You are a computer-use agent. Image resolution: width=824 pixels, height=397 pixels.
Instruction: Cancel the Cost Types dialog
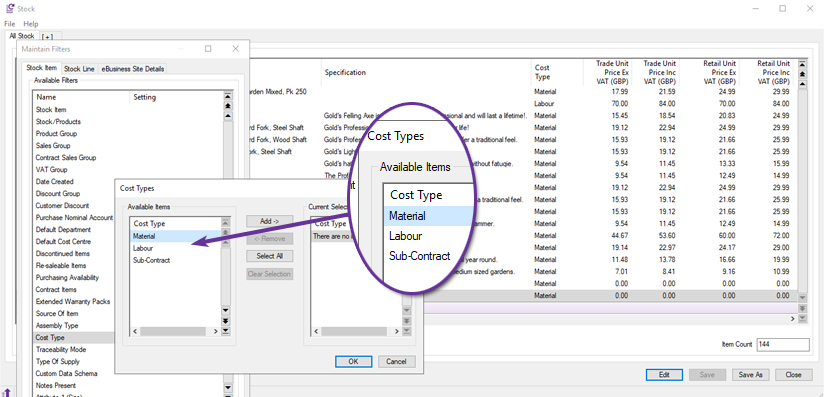(396, 361)
